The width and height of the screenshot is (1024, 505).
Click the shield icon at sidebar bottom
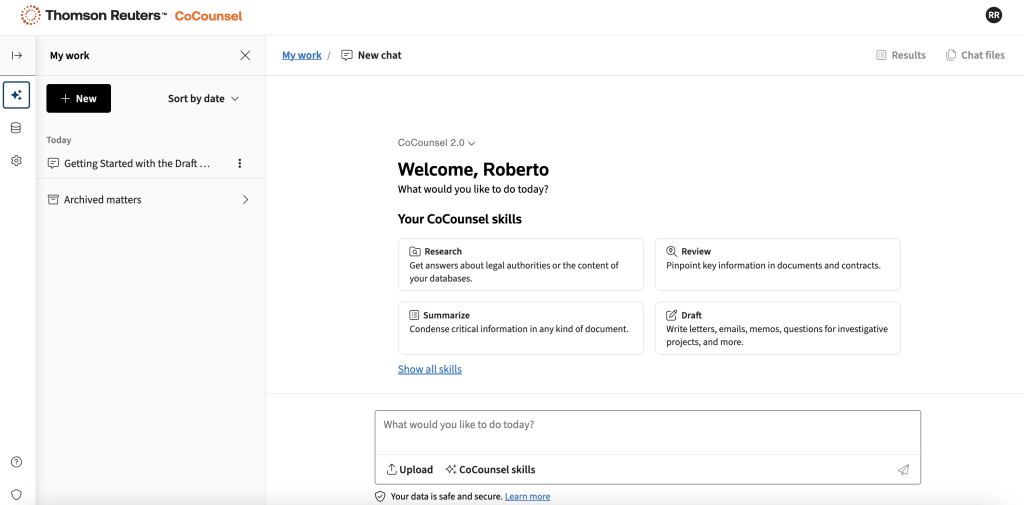coord(16,494)
